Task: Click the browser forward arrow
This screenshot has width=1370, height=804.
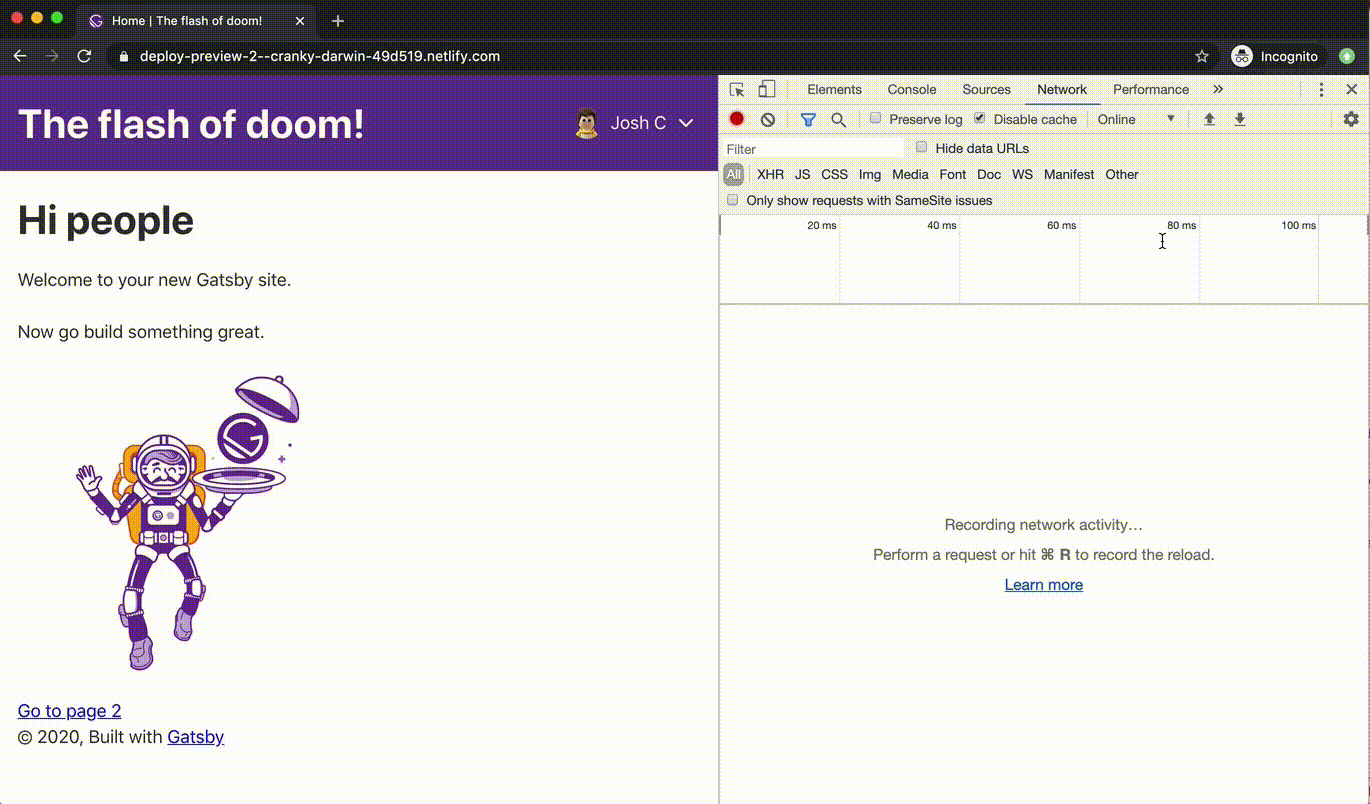Action: 52,56
